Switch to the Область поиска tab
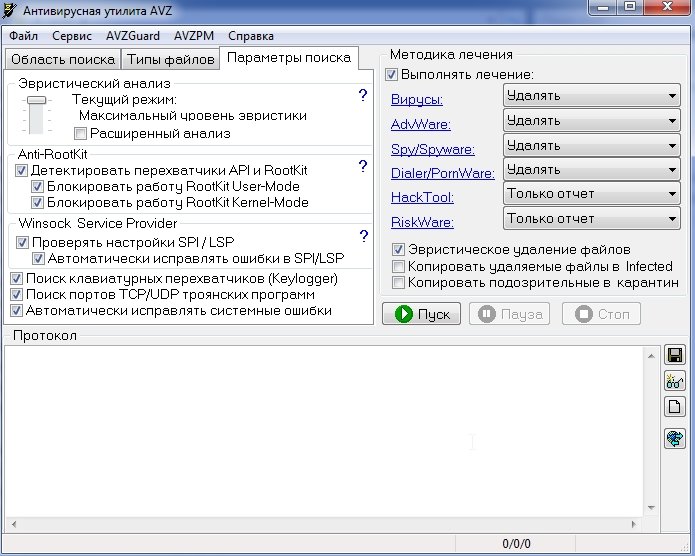This screenshot has width=695, height=556. 62,59
